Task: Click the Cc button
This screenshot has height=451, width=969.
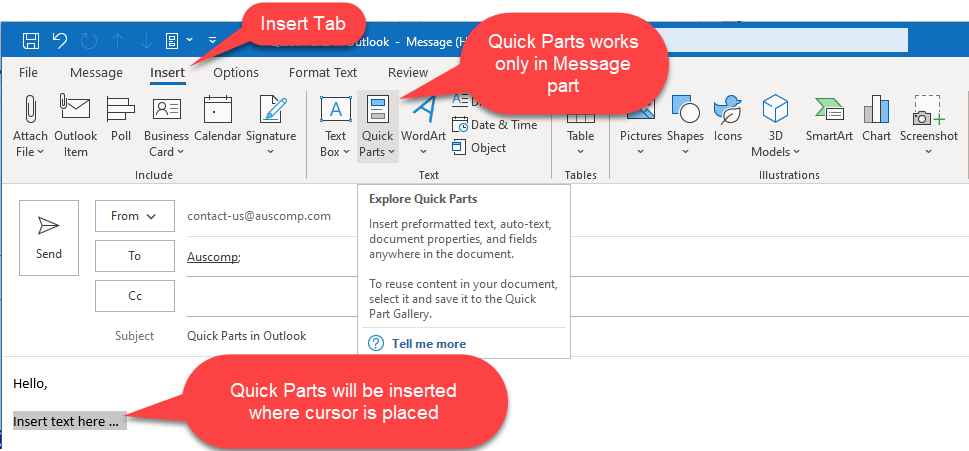Action: [135, 296]
